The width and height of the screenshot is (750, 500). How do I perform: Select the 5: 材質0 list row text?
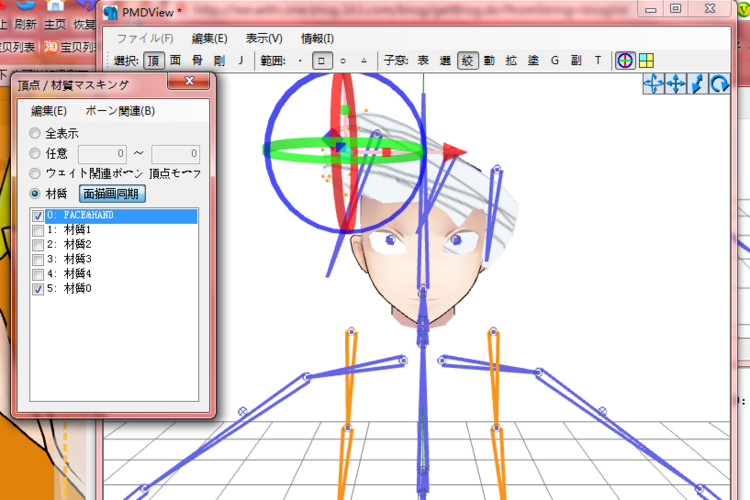click(69, 289)
